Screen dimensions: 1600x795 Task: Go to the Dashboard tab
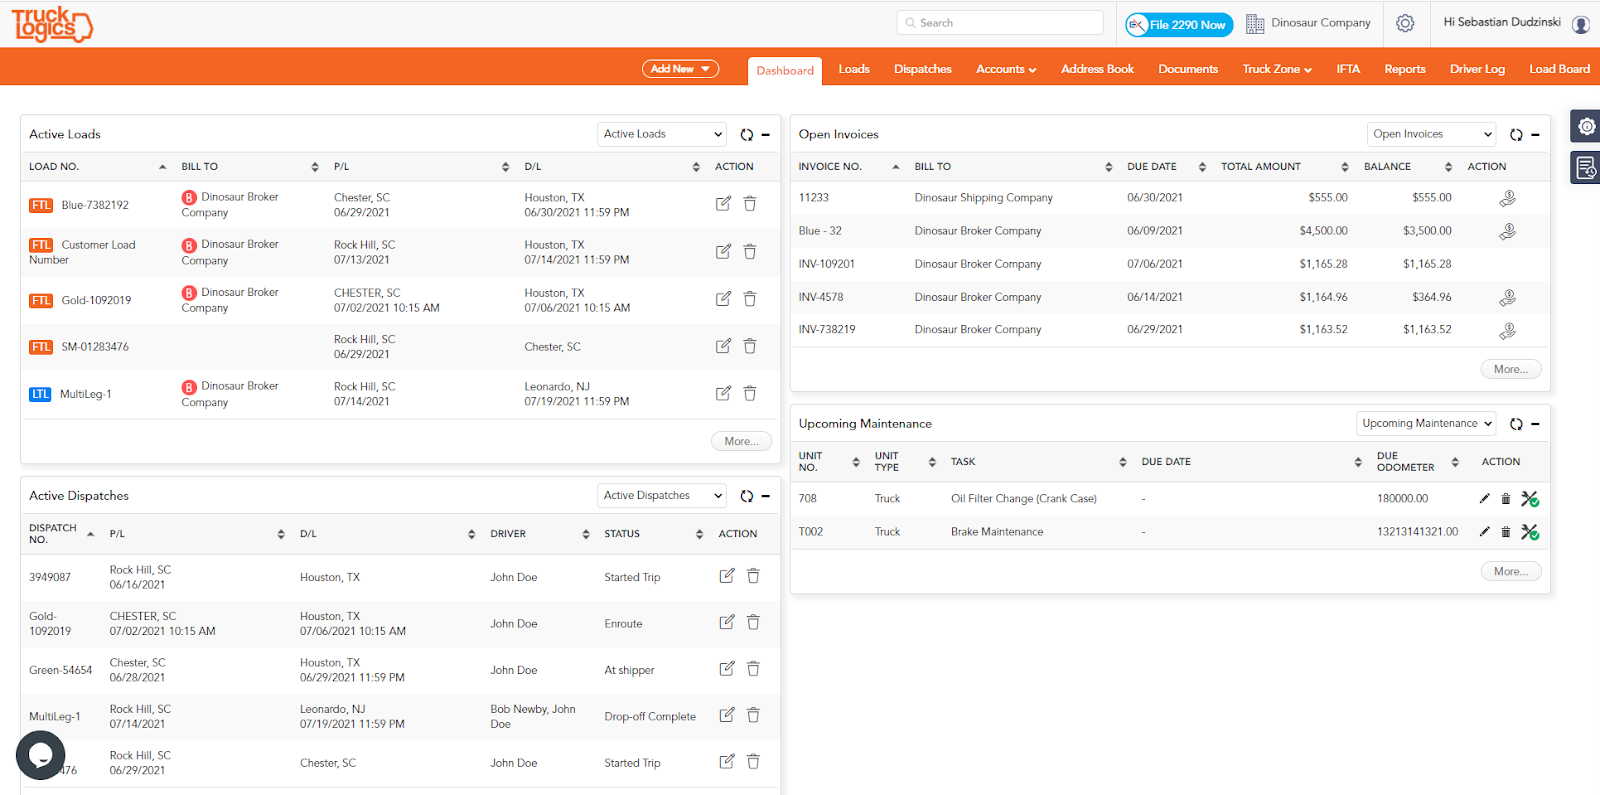tap(785, 71)
